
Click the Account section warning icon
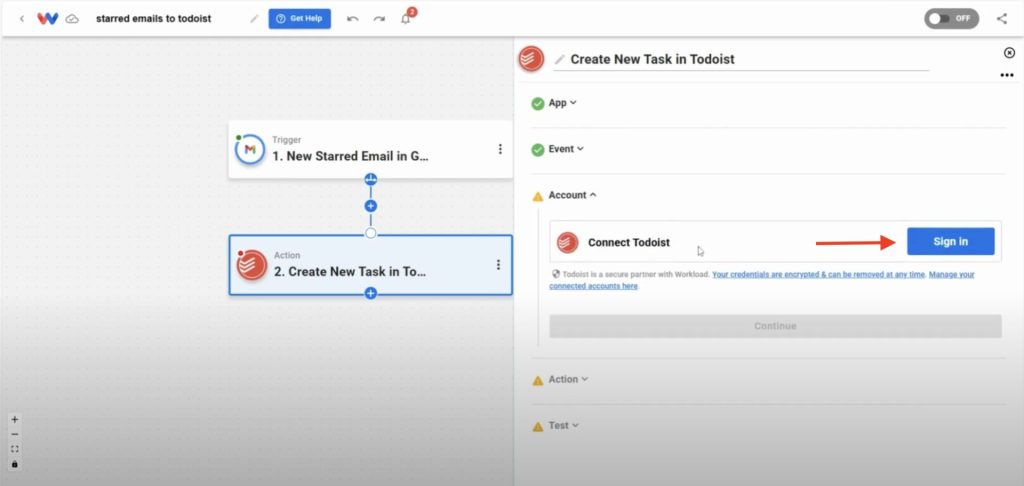tap(537, 196)
